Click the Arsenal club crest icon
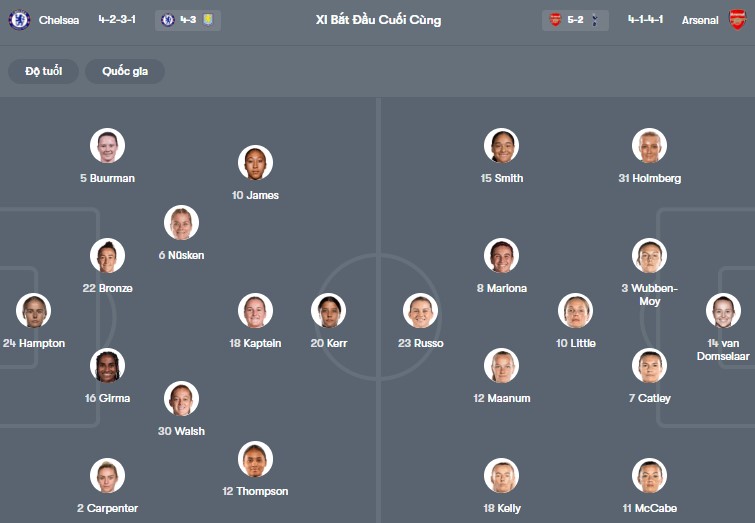The width and height of the screenshot is (755, 523). tap(737, 20)
